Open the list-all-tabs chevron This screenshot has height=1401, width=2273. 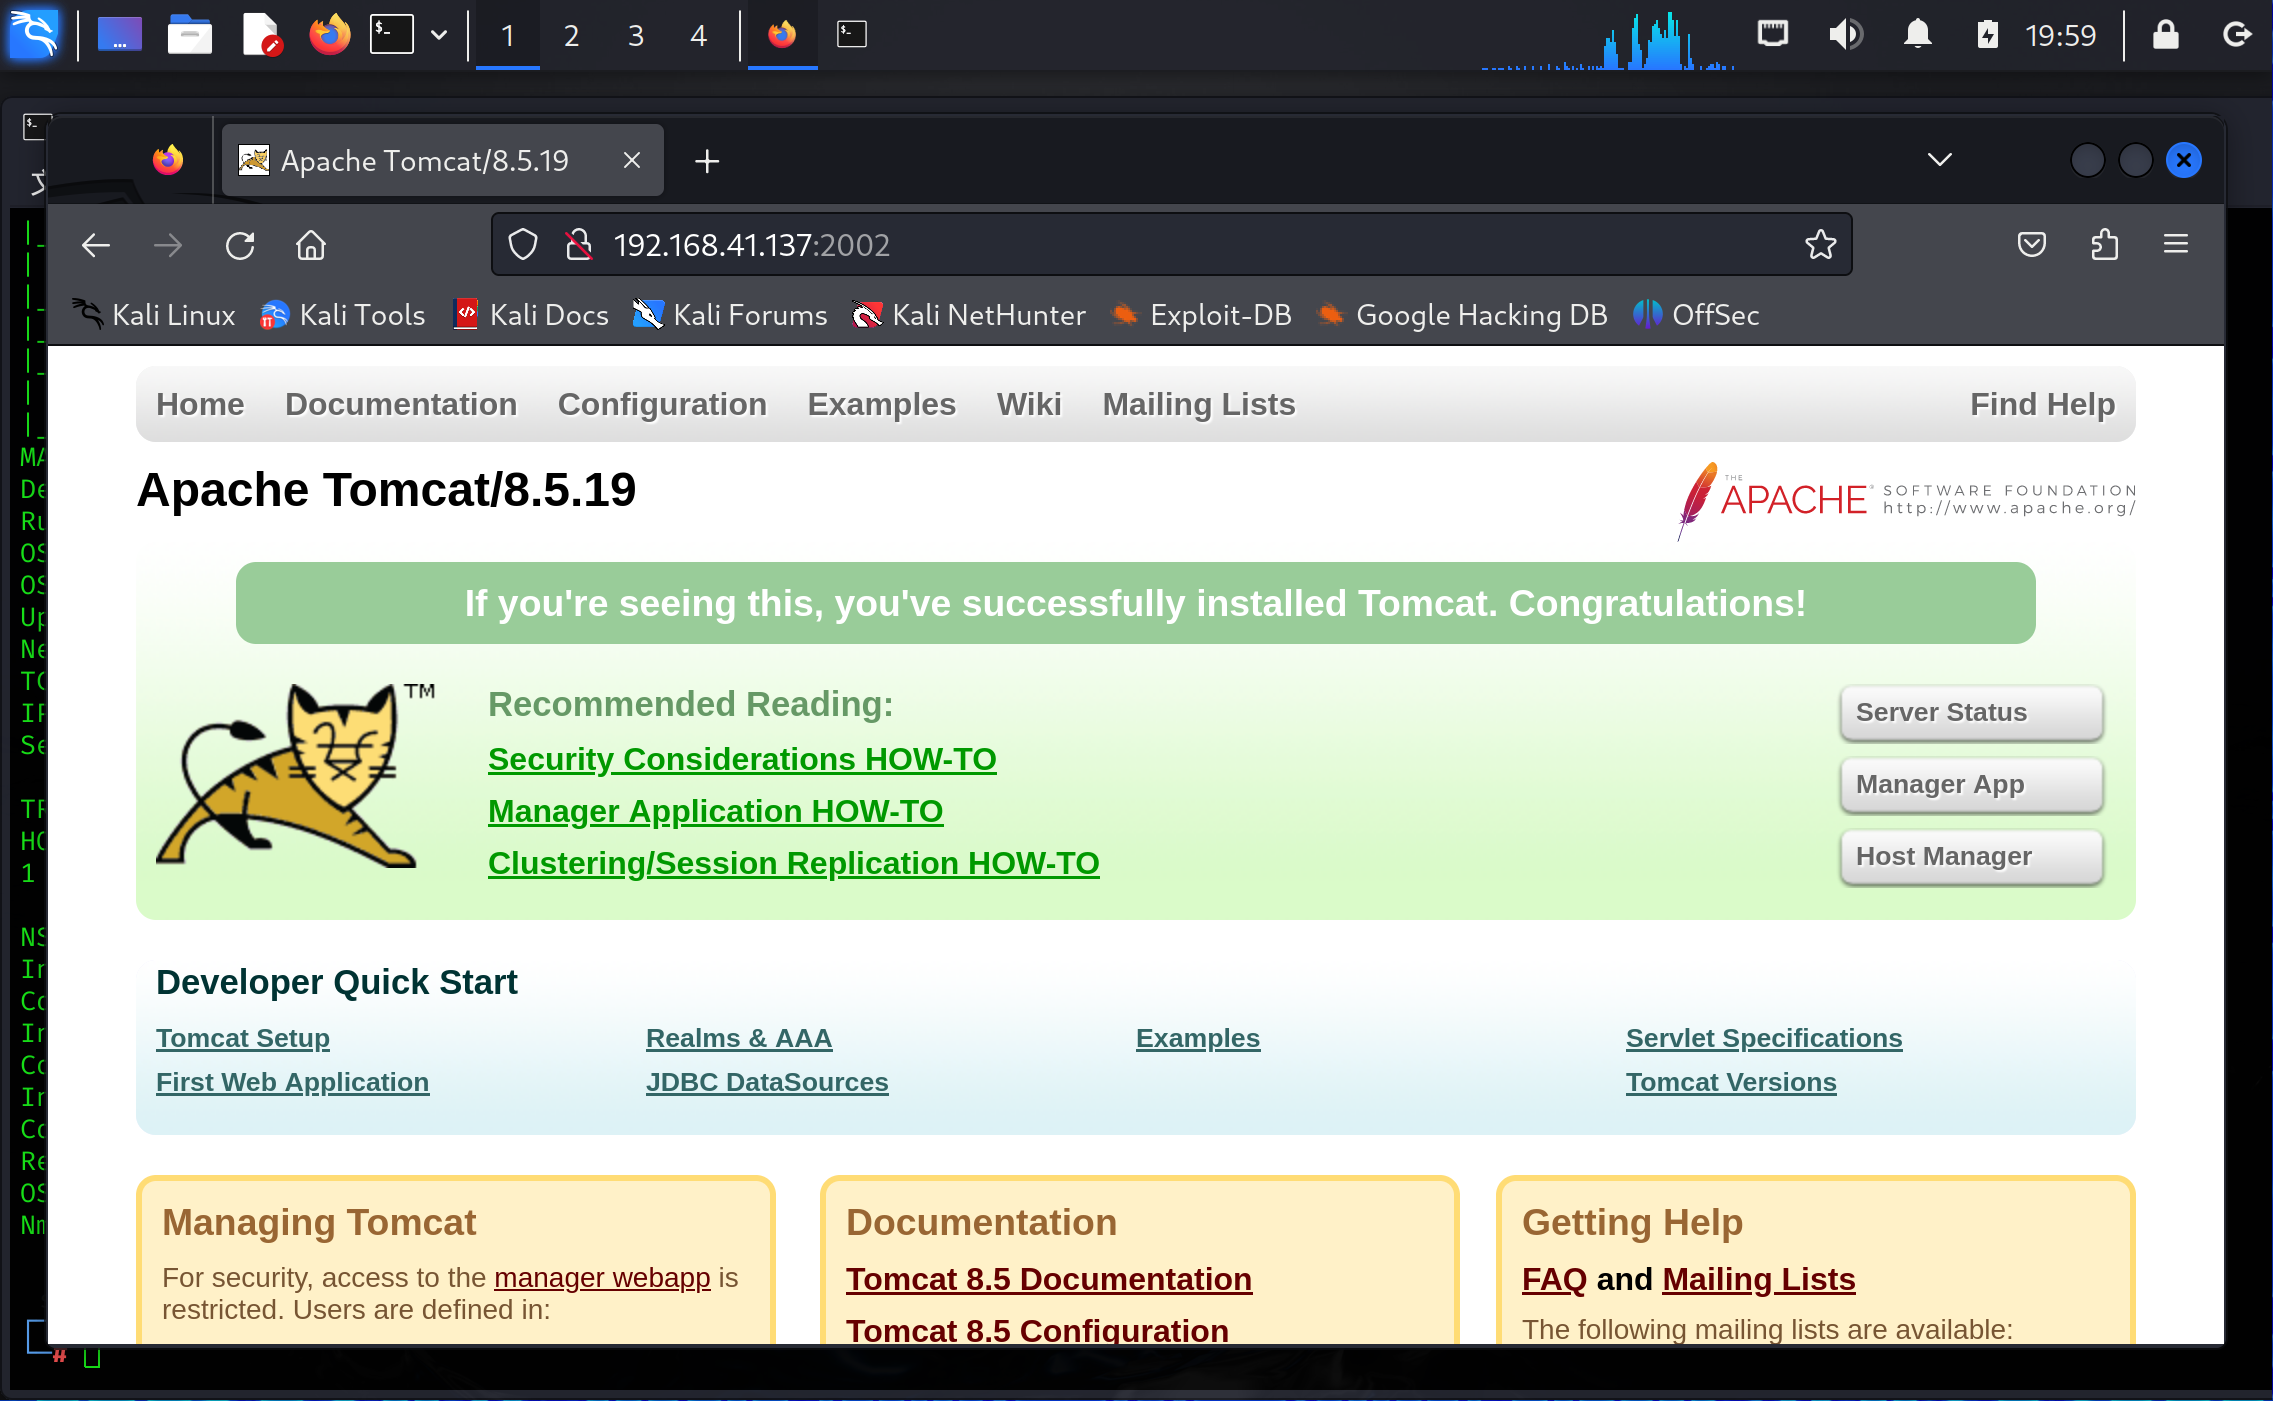[x=1938, y=159]
